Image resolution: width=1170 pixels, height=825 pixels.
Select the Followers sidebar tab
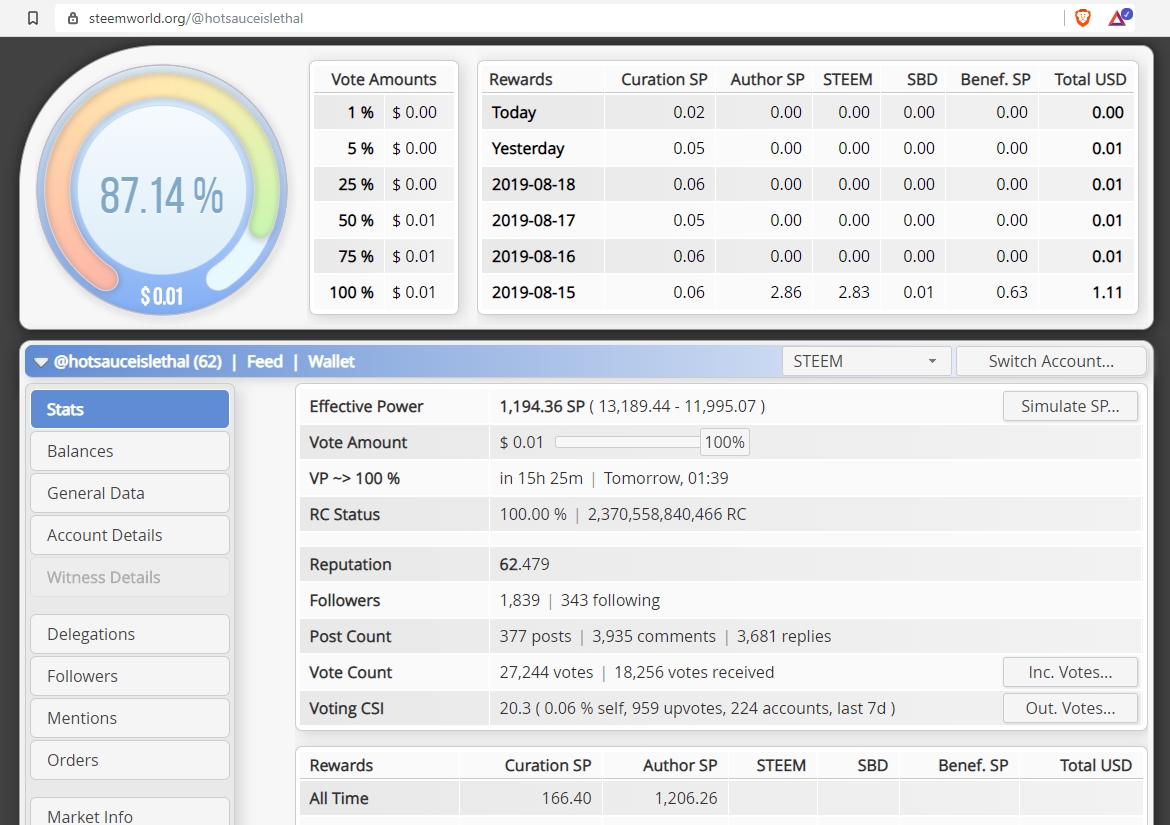coord(130,676)
